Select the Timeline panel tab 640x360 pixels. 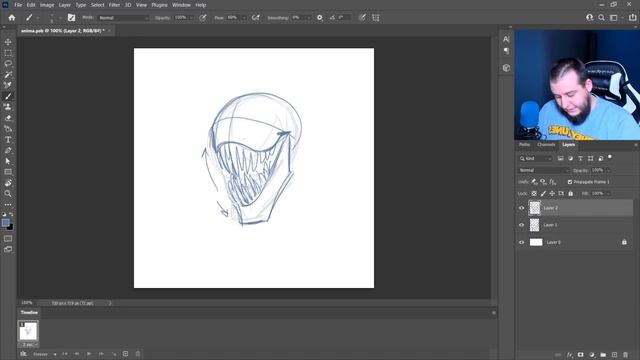(x=29, y=312)
